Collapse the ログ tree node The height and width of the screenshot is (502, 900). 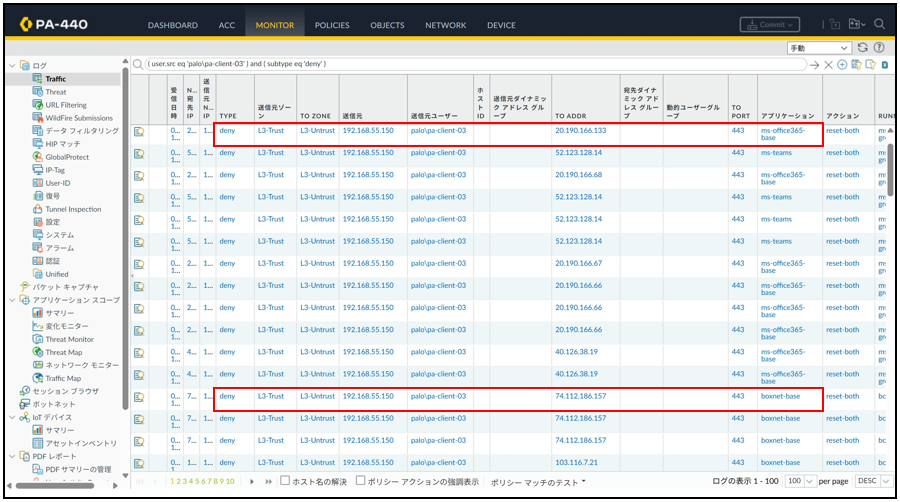[13, 65]
